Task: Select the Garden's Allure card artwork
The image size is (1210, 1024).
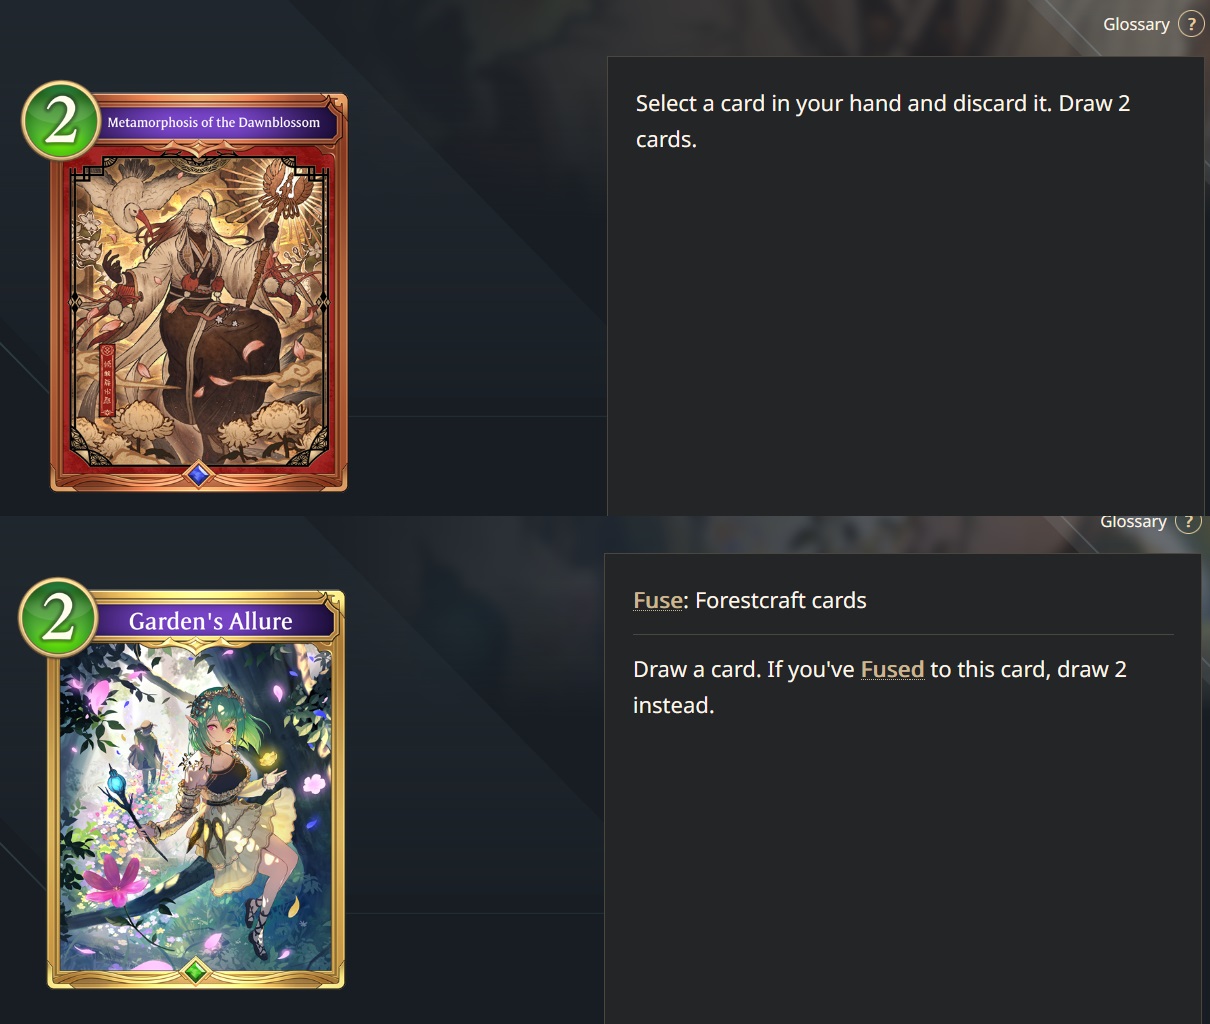Action: click(x=196, y=807)
